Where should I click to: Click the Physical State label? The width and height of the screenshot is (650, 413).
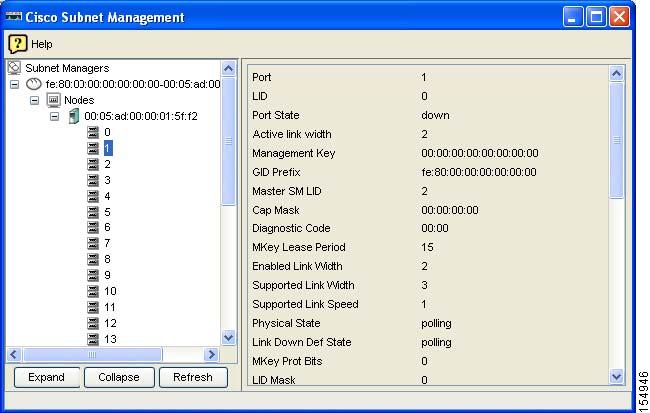[286, 323]
